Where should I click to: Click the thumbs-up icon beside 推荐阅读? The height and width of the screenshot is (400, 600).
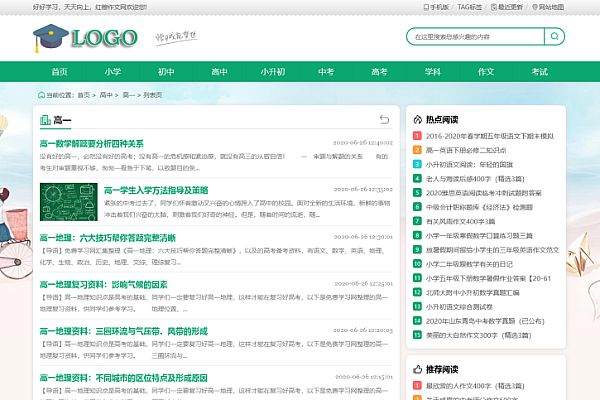point(417,369)
